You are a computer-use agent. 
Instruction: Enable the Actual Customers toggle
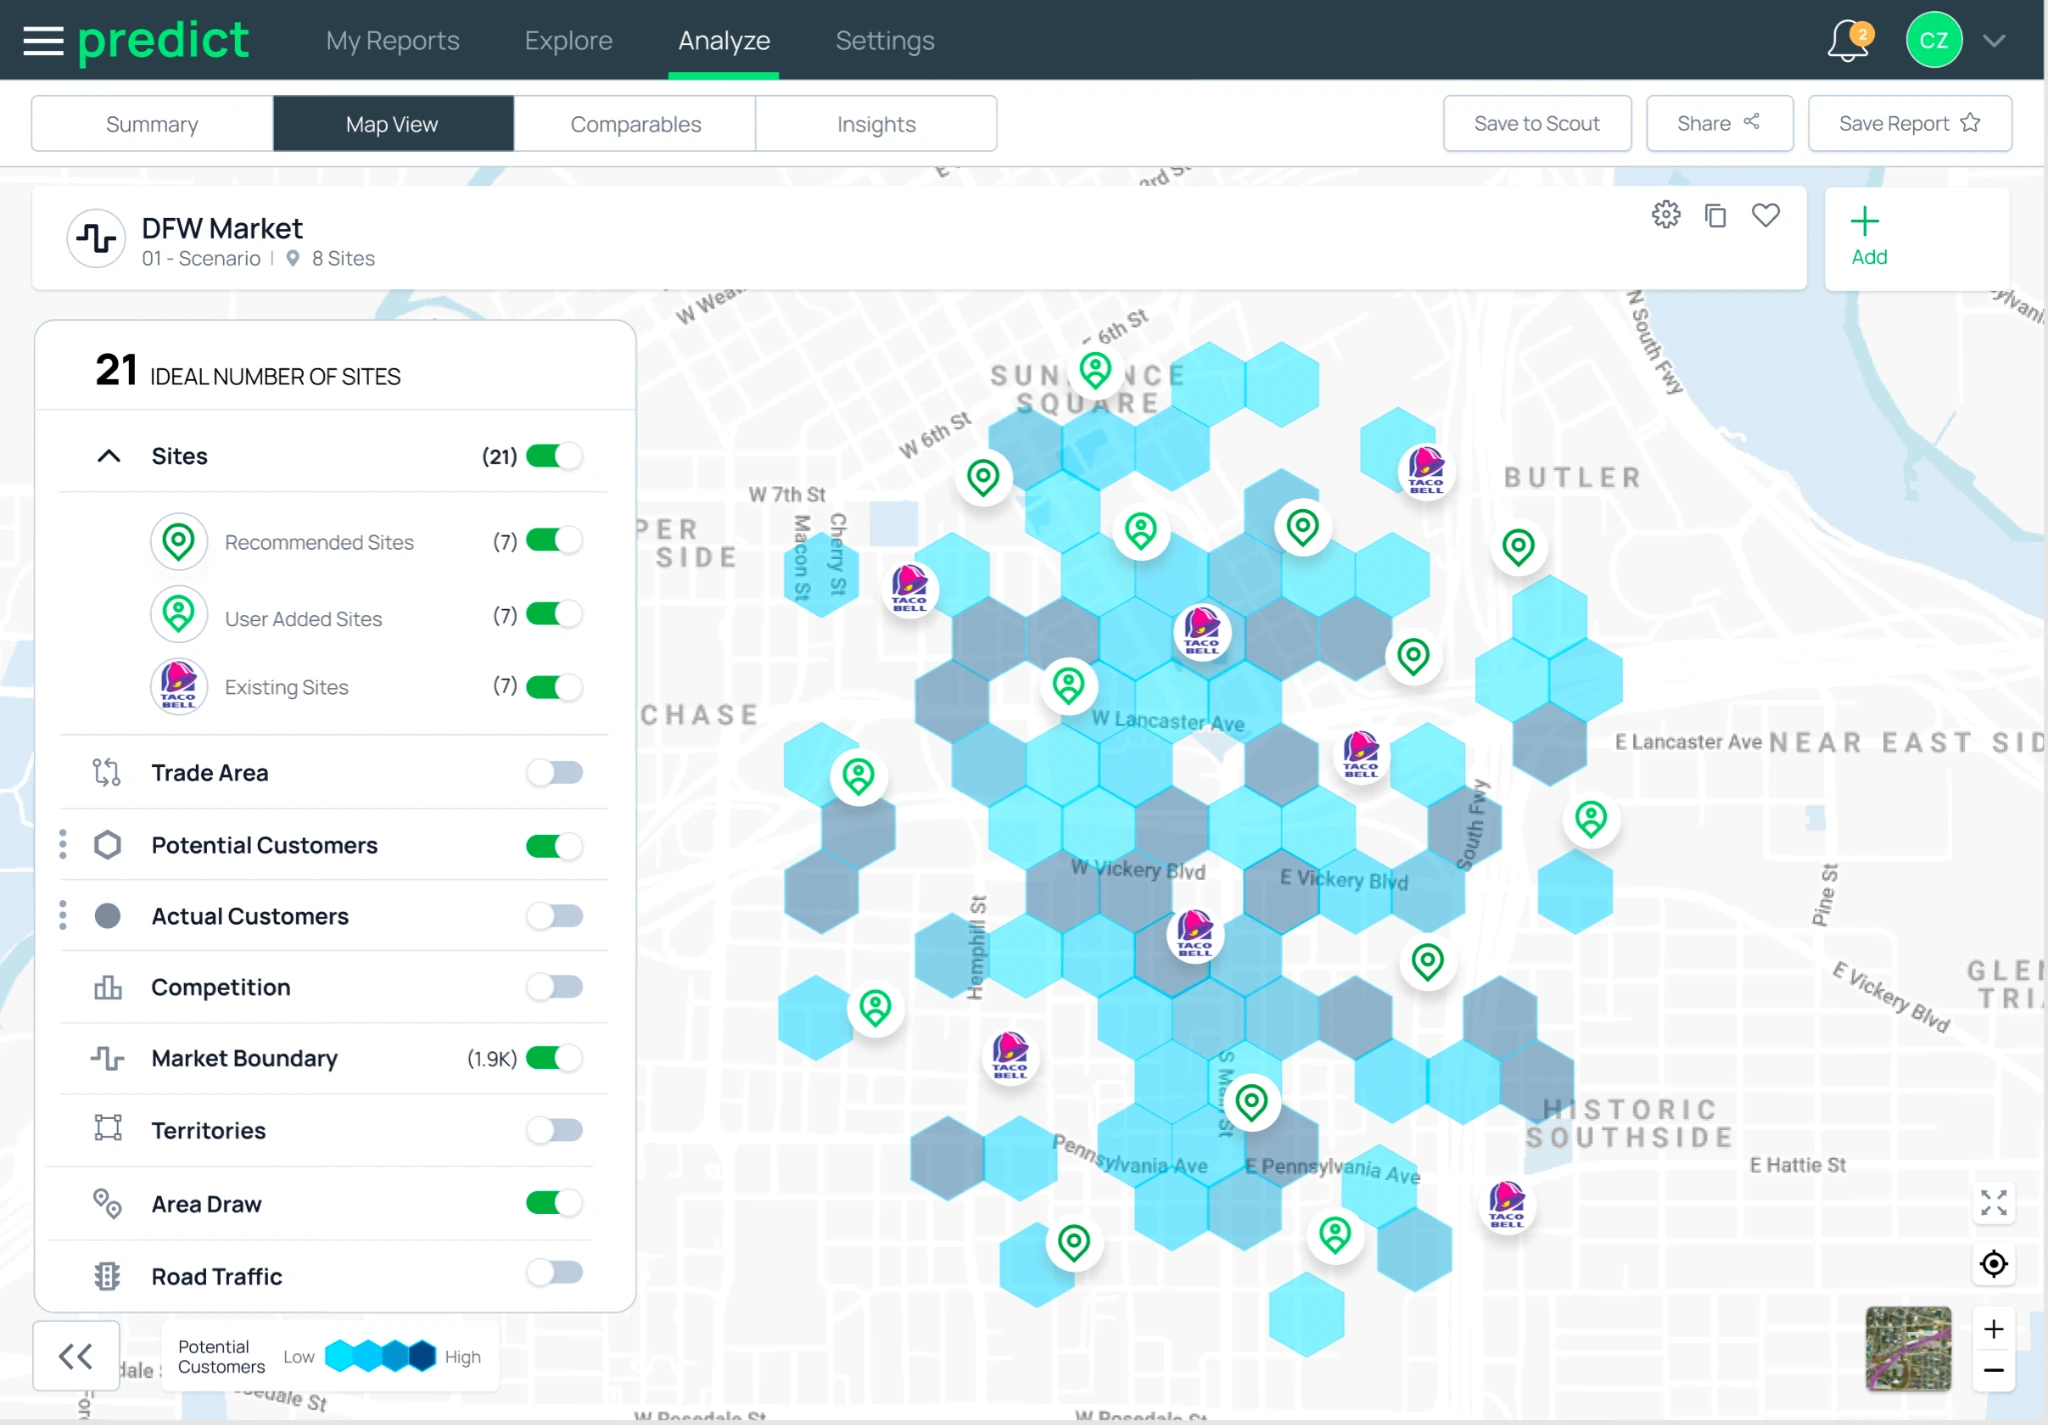[555, 916]
